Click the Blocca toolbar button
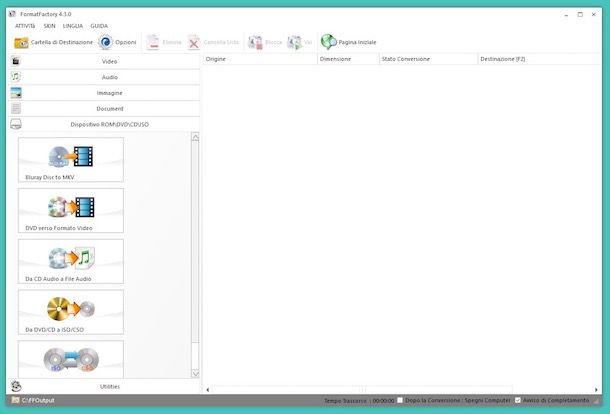 tap(265, 42)
